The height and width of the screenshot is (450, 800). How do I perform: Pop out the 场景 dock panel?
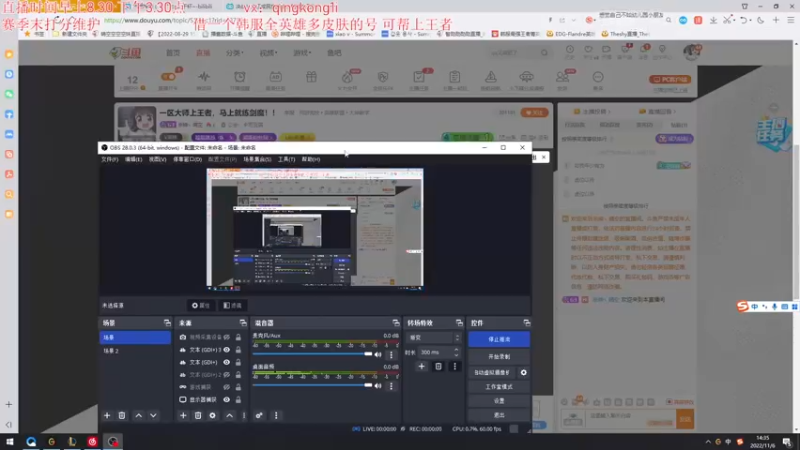click(167, 323)
